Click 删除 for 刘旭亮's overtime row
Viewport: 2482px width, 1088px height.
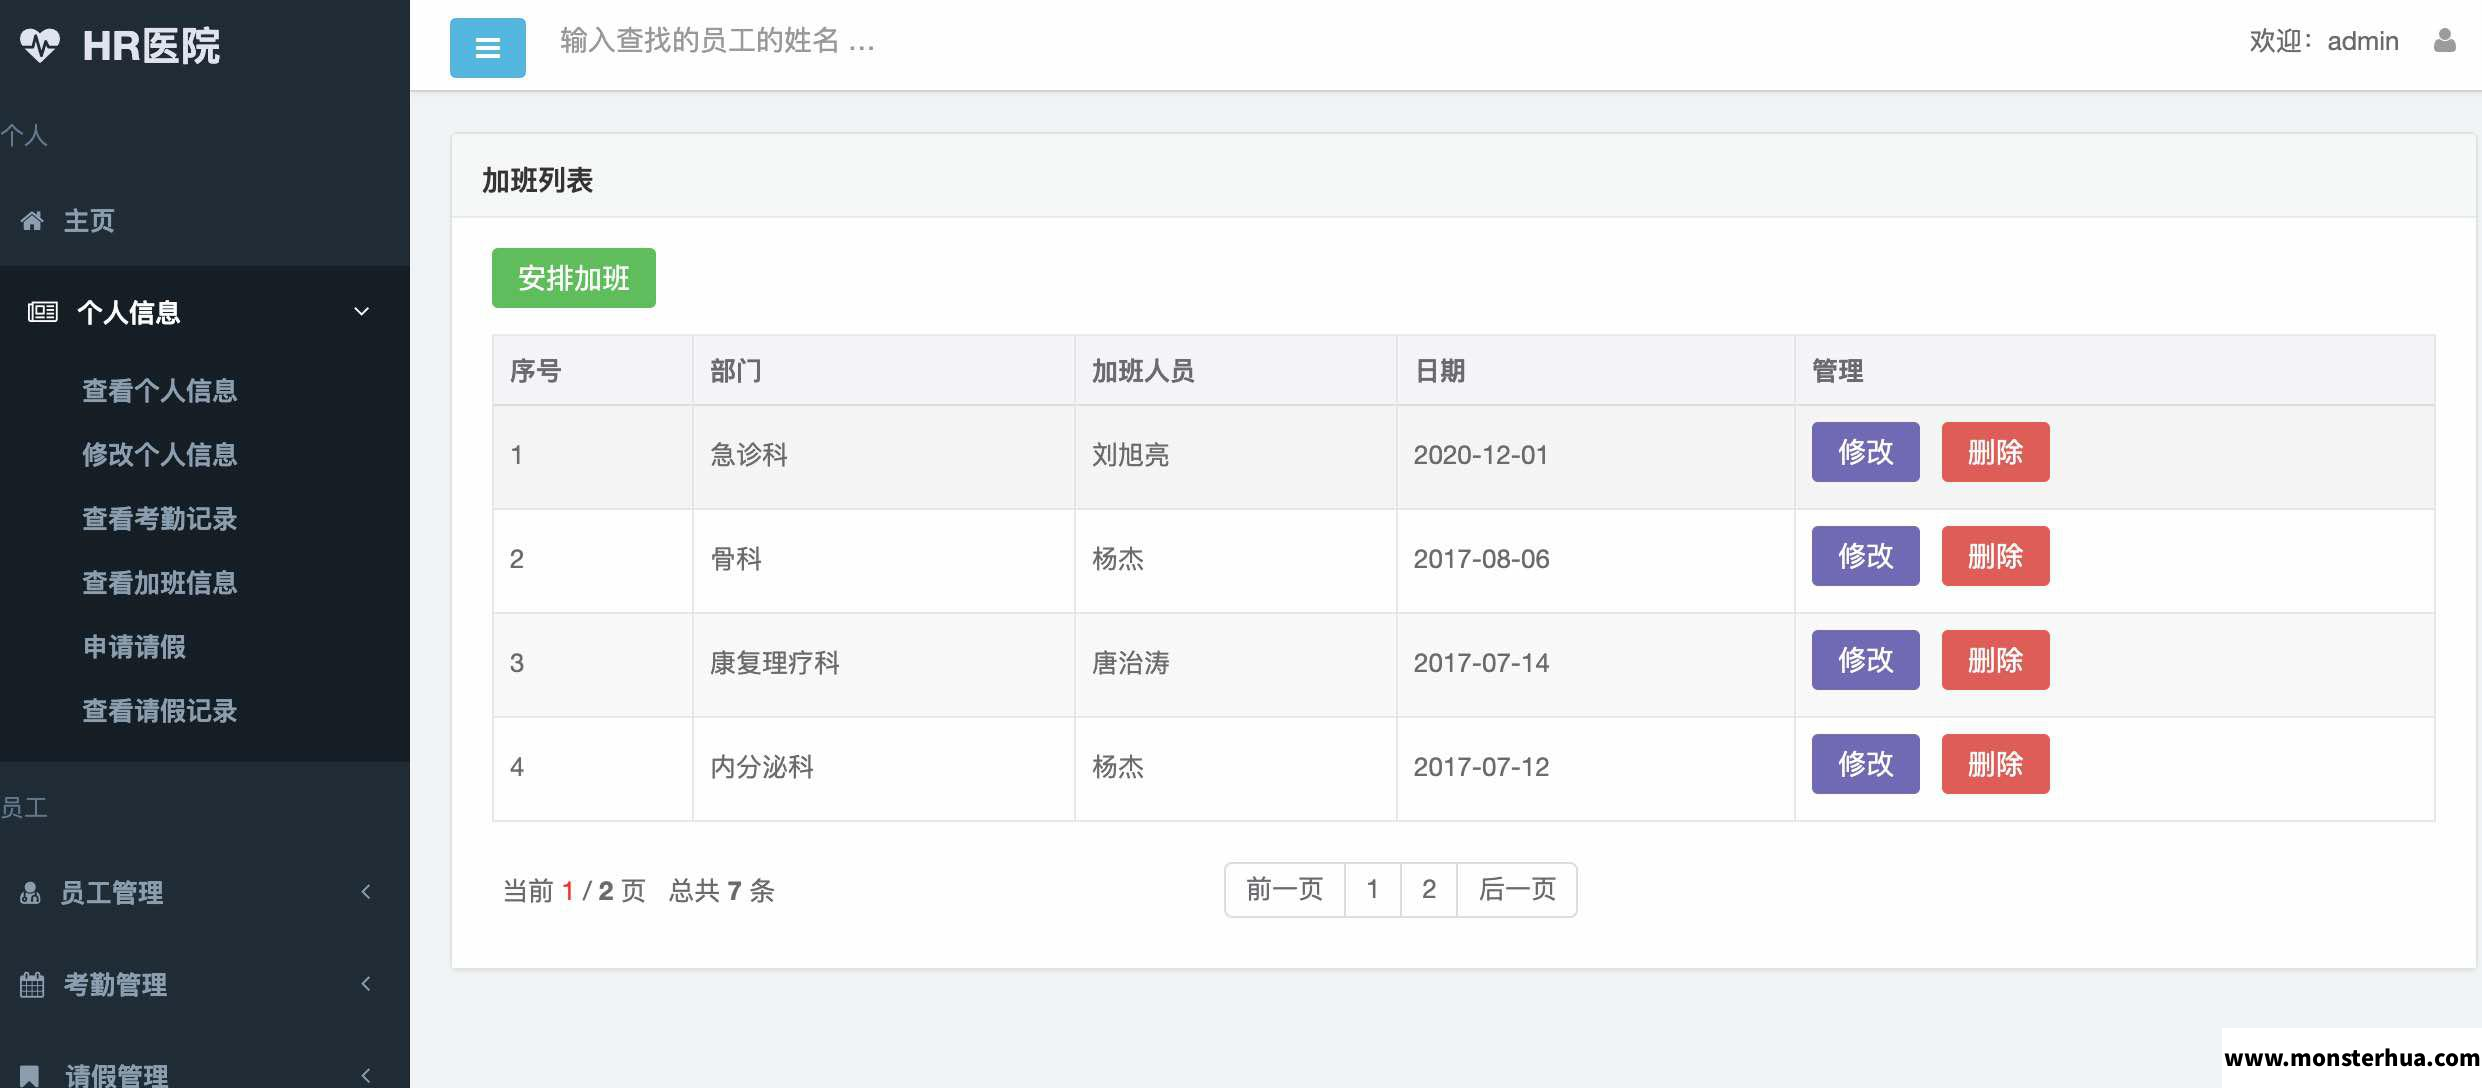[1996, 452]
